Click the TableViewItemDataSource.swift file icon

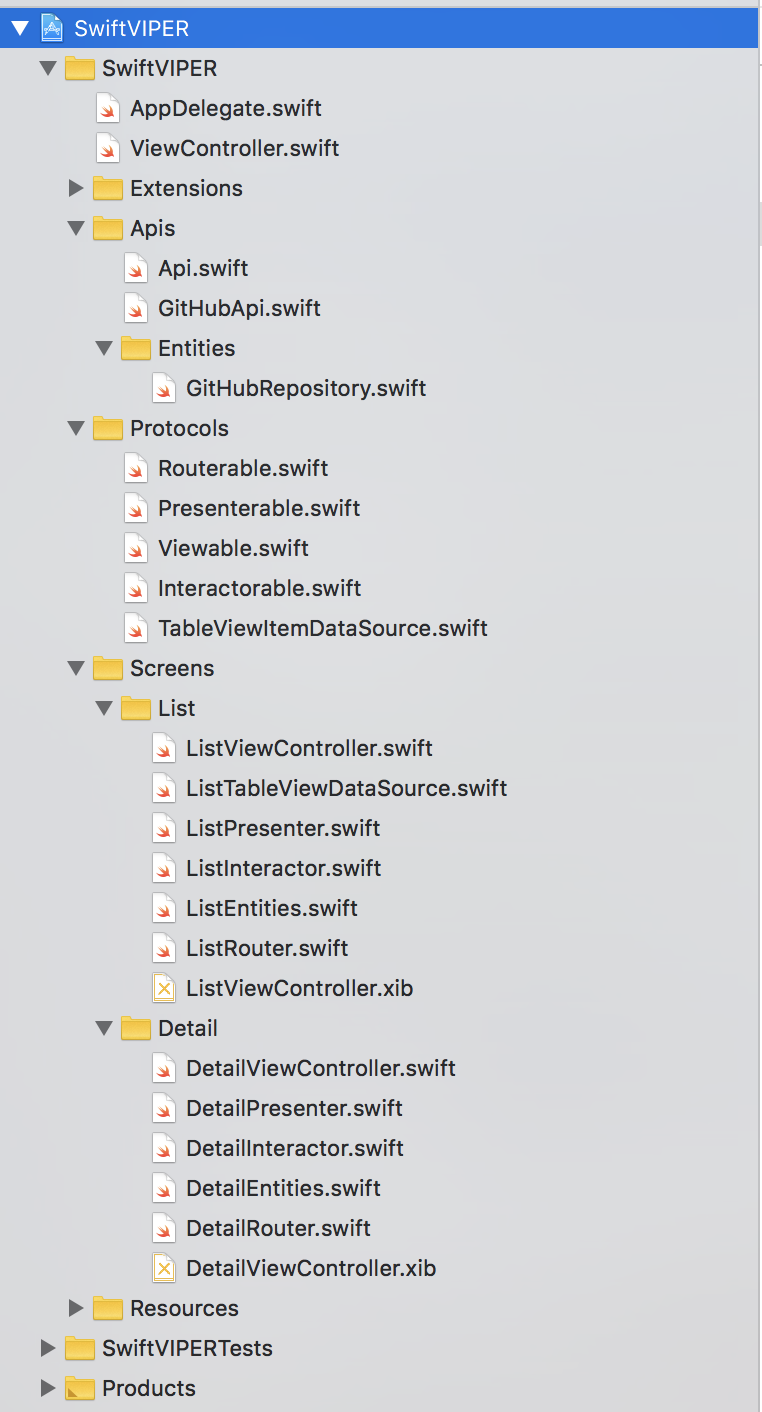136,628
